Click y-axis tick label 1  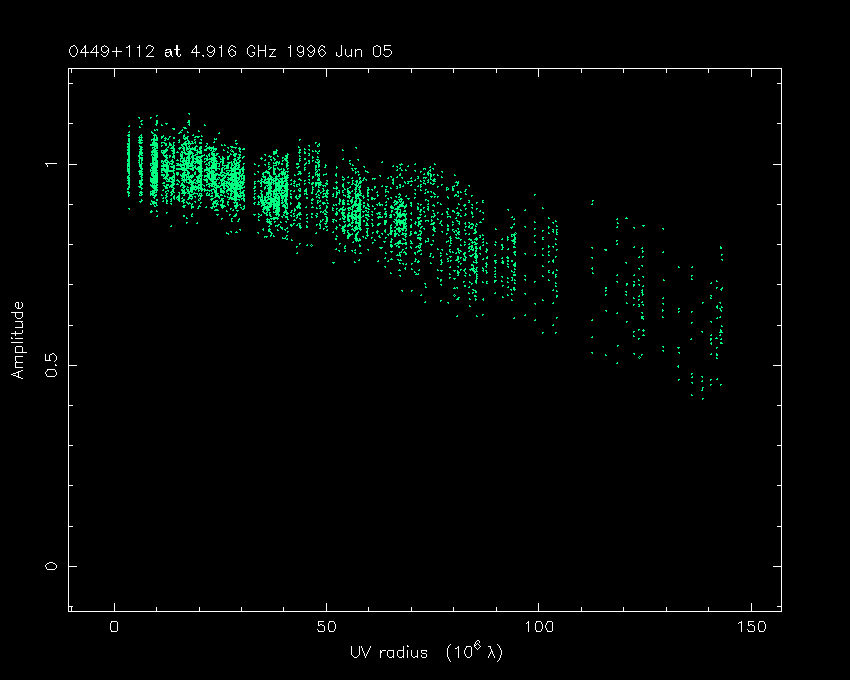[x=52, y=164]
